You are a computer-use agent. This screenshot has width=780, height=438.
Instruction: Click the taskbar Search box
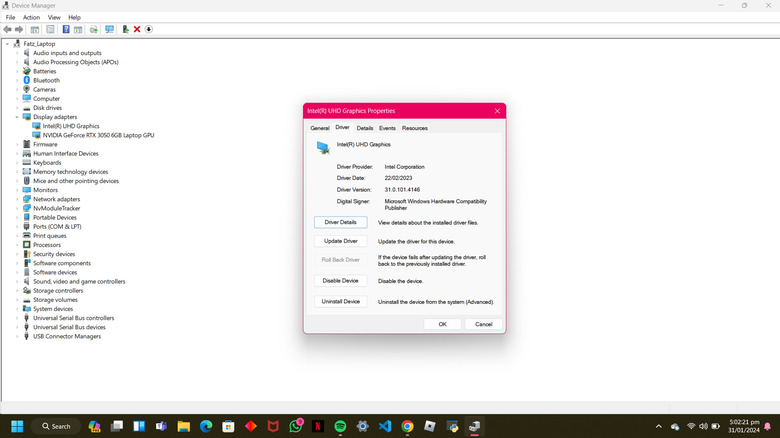coord(56,426)
